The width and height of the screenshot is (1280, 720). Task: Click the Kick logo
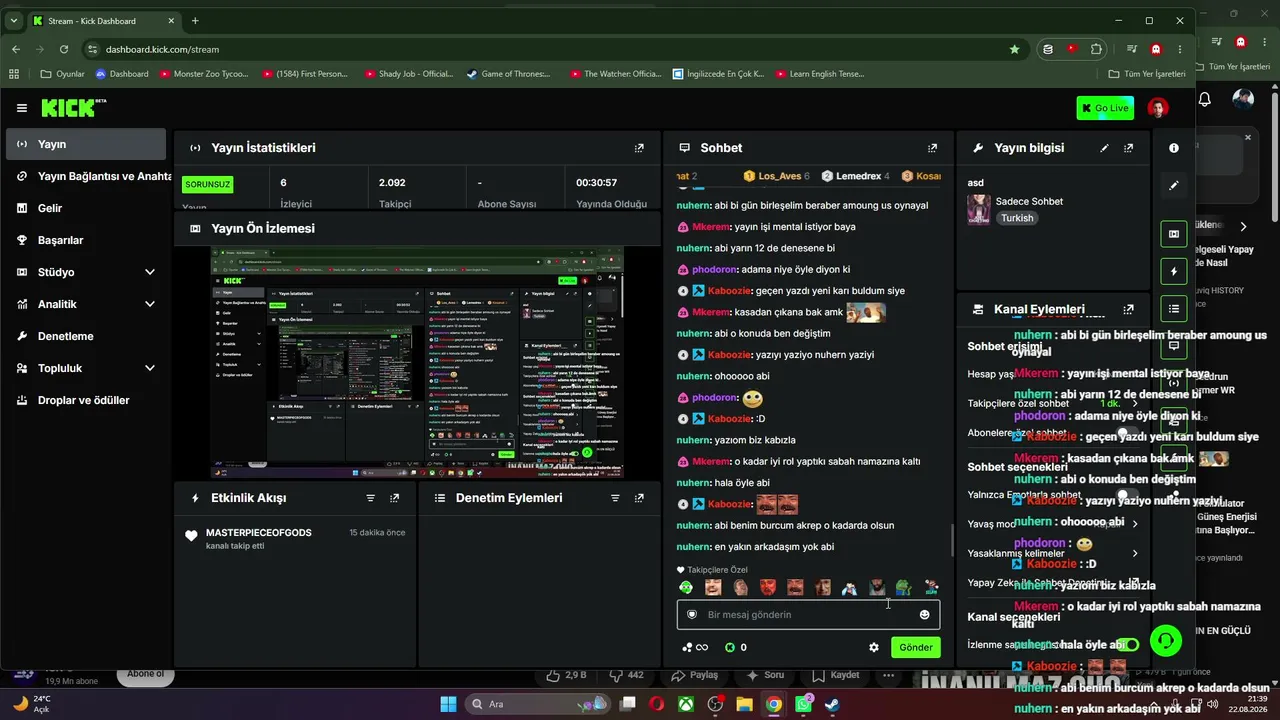click(x=74, y=108)
